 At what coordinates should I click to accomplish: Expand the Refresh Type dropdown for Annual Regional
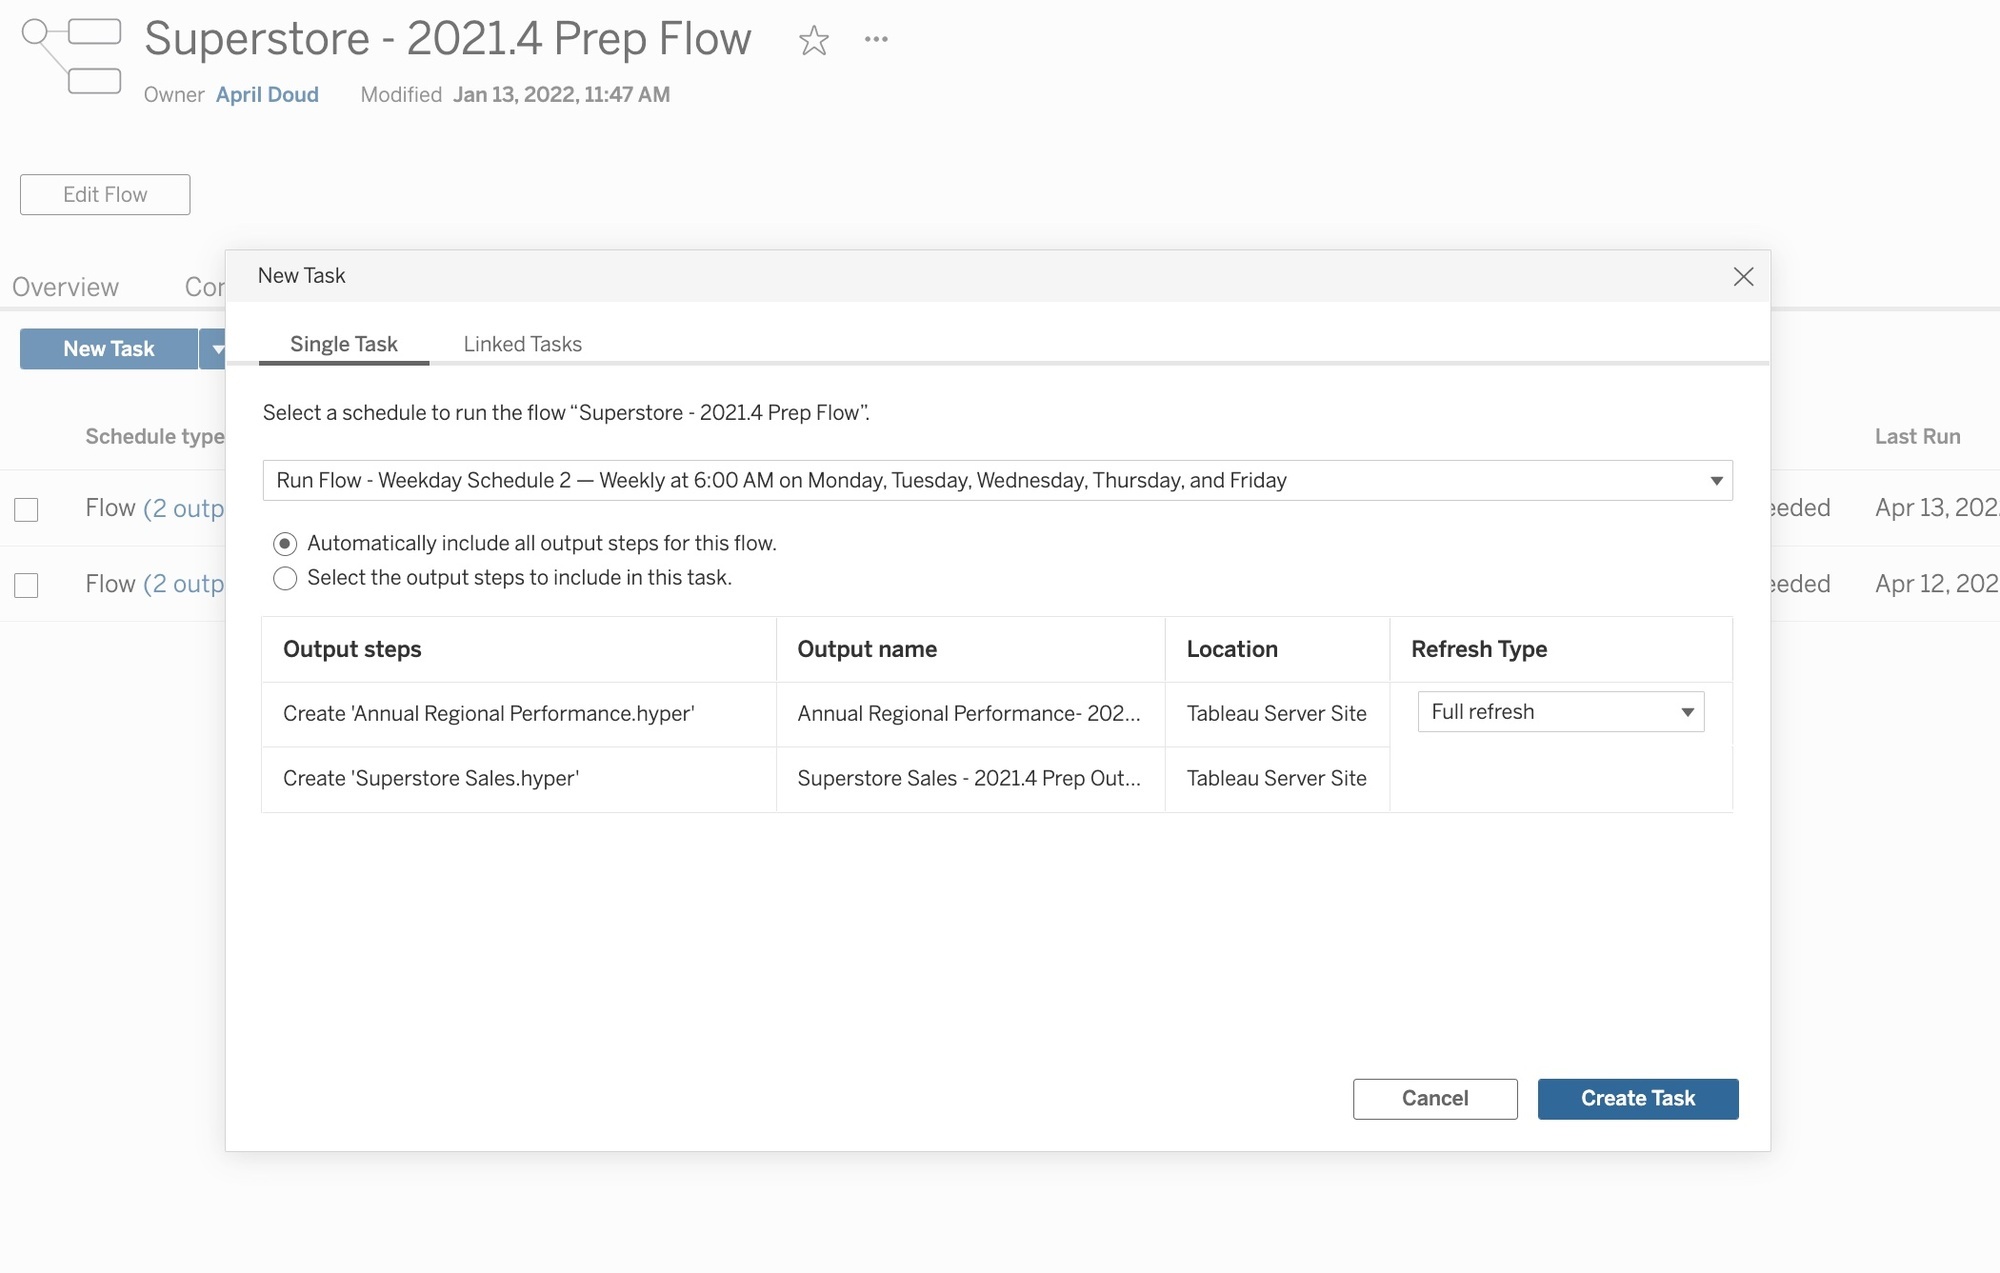point(1685,712)
